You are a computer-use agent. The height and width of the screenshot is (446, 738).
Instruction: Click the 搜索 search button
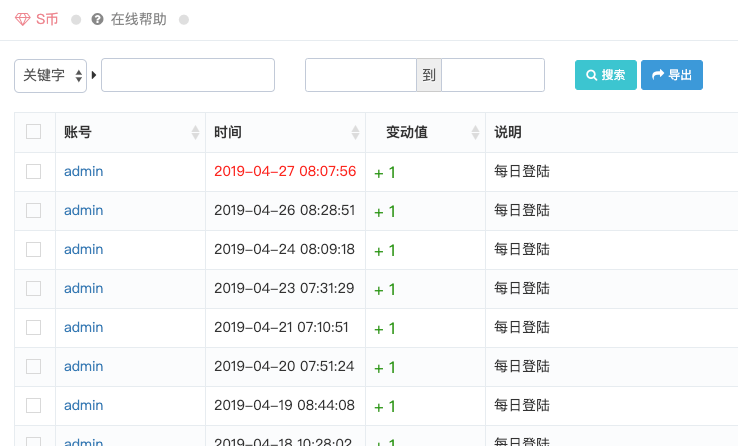tap(605, 75)
